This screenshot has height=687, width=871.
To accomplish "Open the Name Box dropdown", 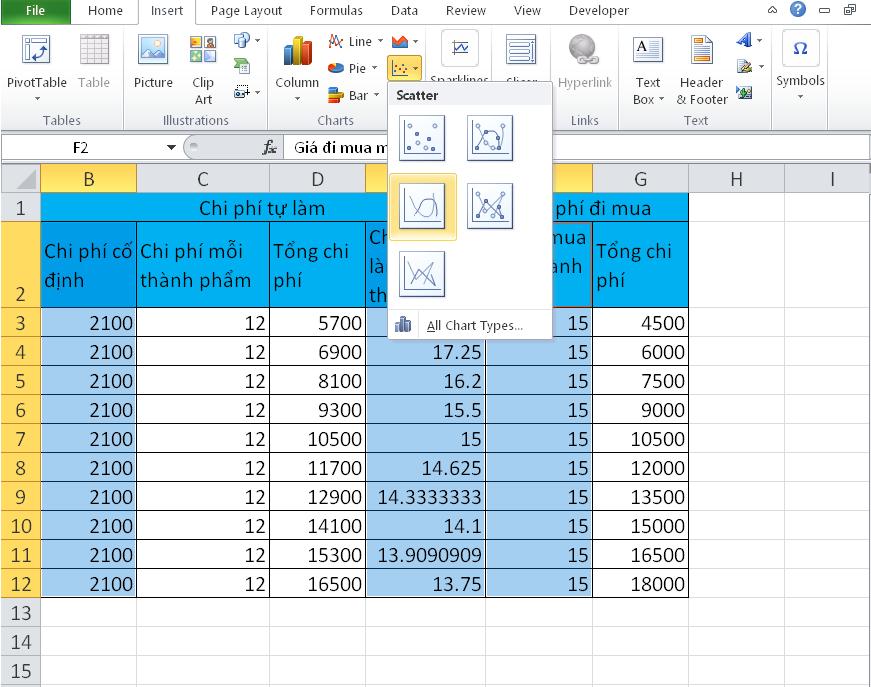I will pyautogui.click(x=171, y=148).
